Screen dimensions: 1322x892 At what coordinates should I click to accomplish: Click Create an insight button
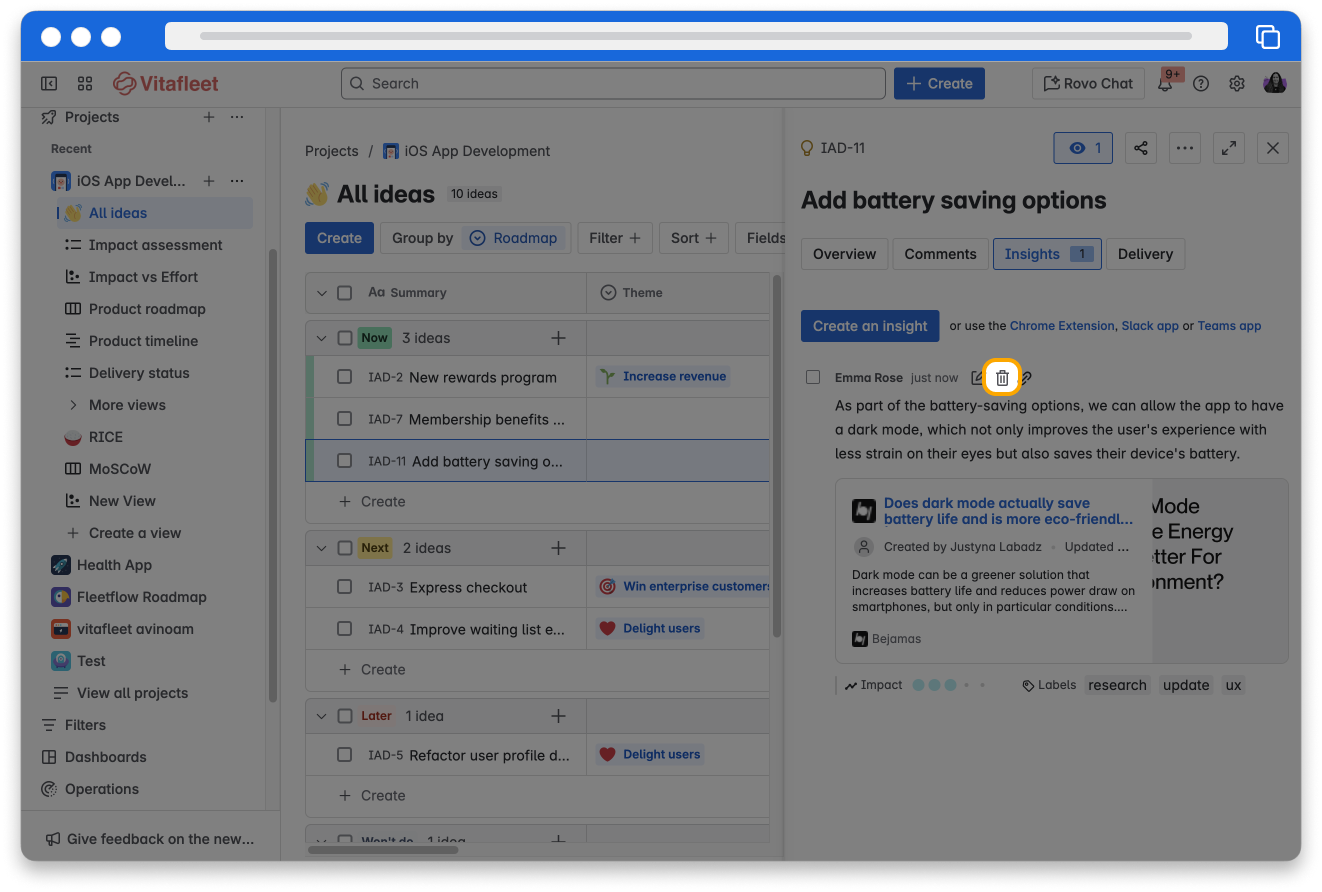870,326
